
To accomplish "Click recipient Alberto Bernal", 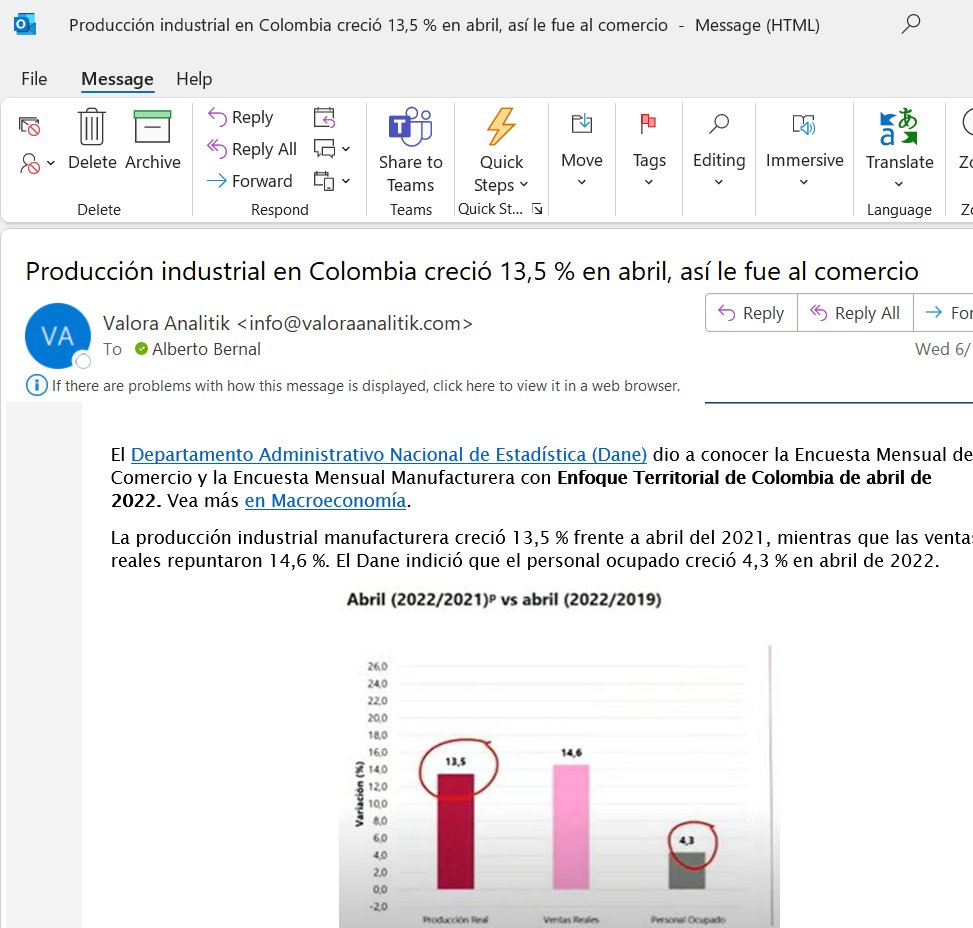I will coord(206,349).
